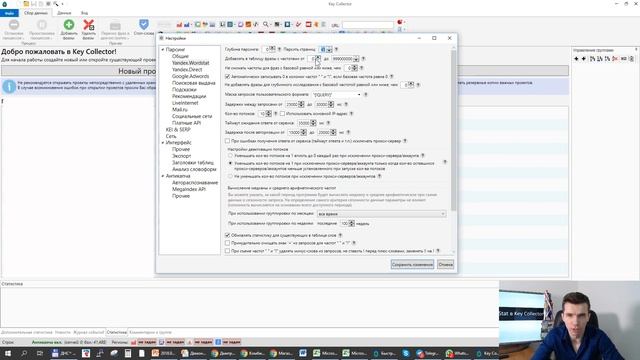The height and width of the screenshot is (360, 640).
Task: Click the first star icon in group management panel
Action: click(x=576, y=59)
